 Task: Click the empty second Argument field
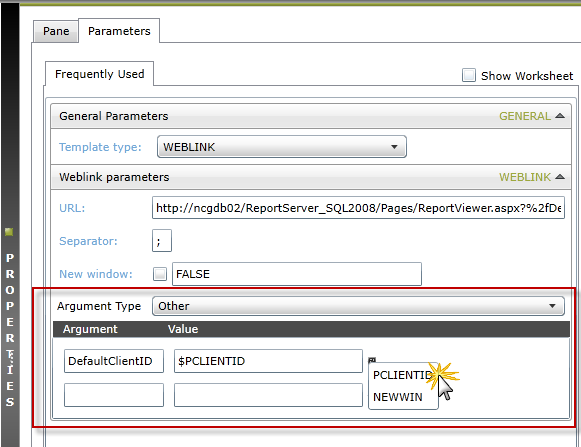[114, 395]
